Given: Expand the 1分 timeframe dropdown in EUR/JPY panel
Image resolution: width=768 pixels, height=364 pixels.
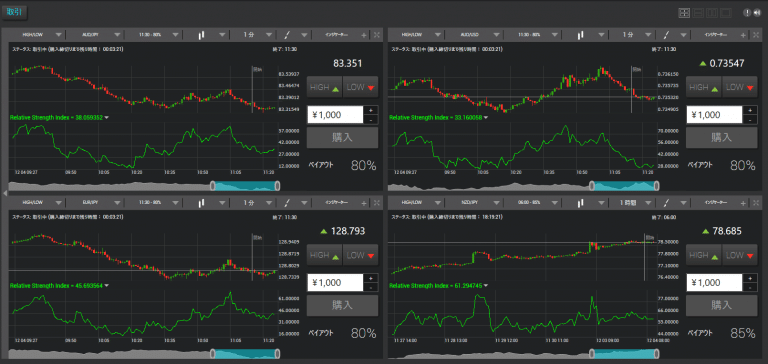Looking at the screenshot, I should (258, 203).
